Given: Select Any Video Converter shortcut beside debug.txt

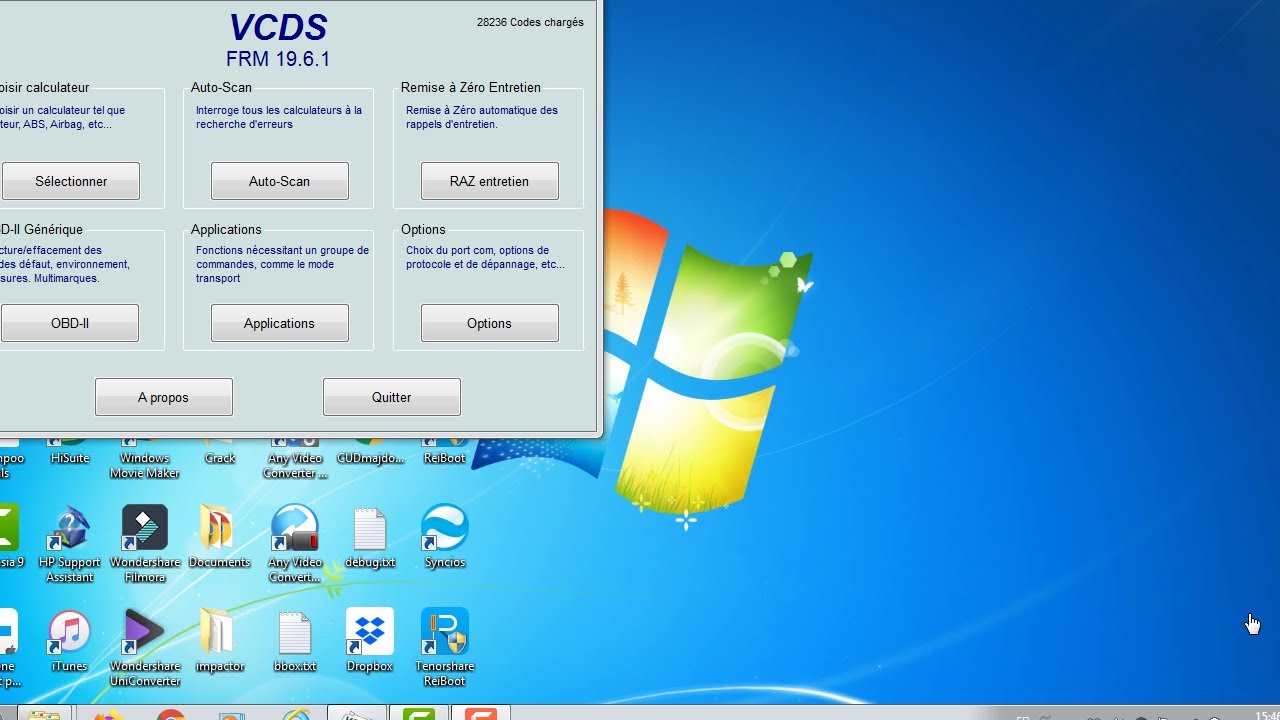Looking at the screenshot, I should [294, 544].
